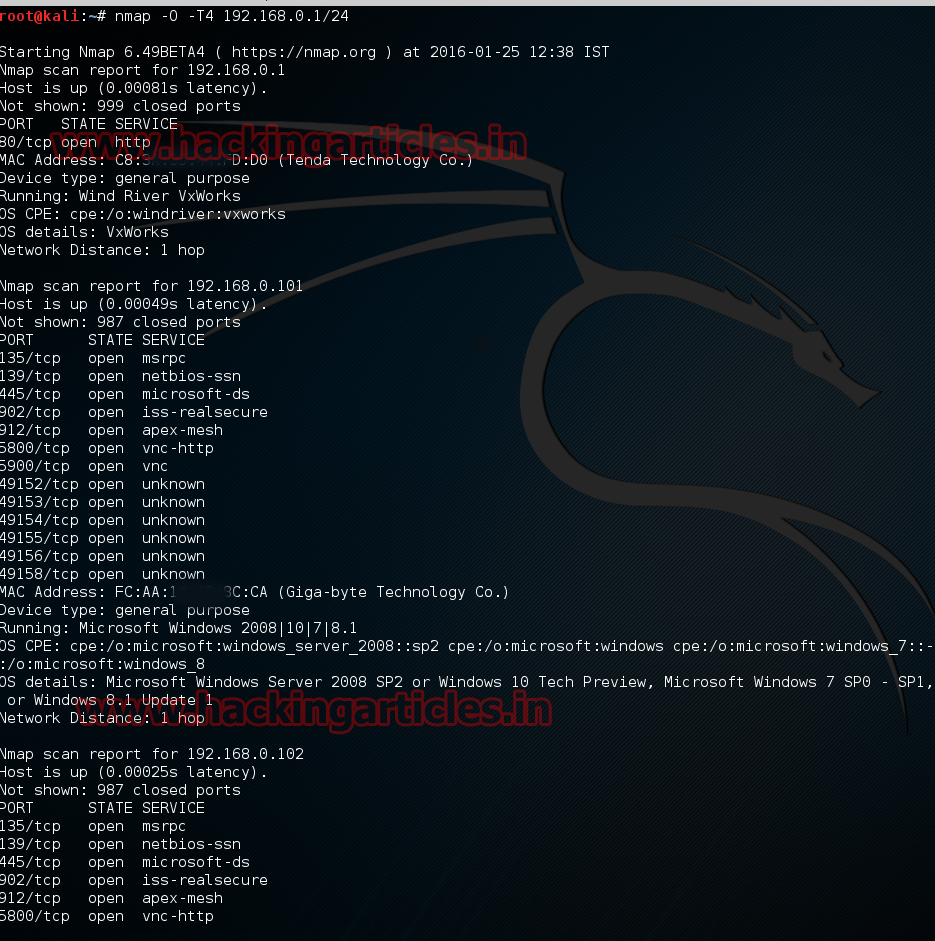Select the Tenda Technology MAC address line
Viewport: 935px width, 941px height.
(x=235, y=160)
